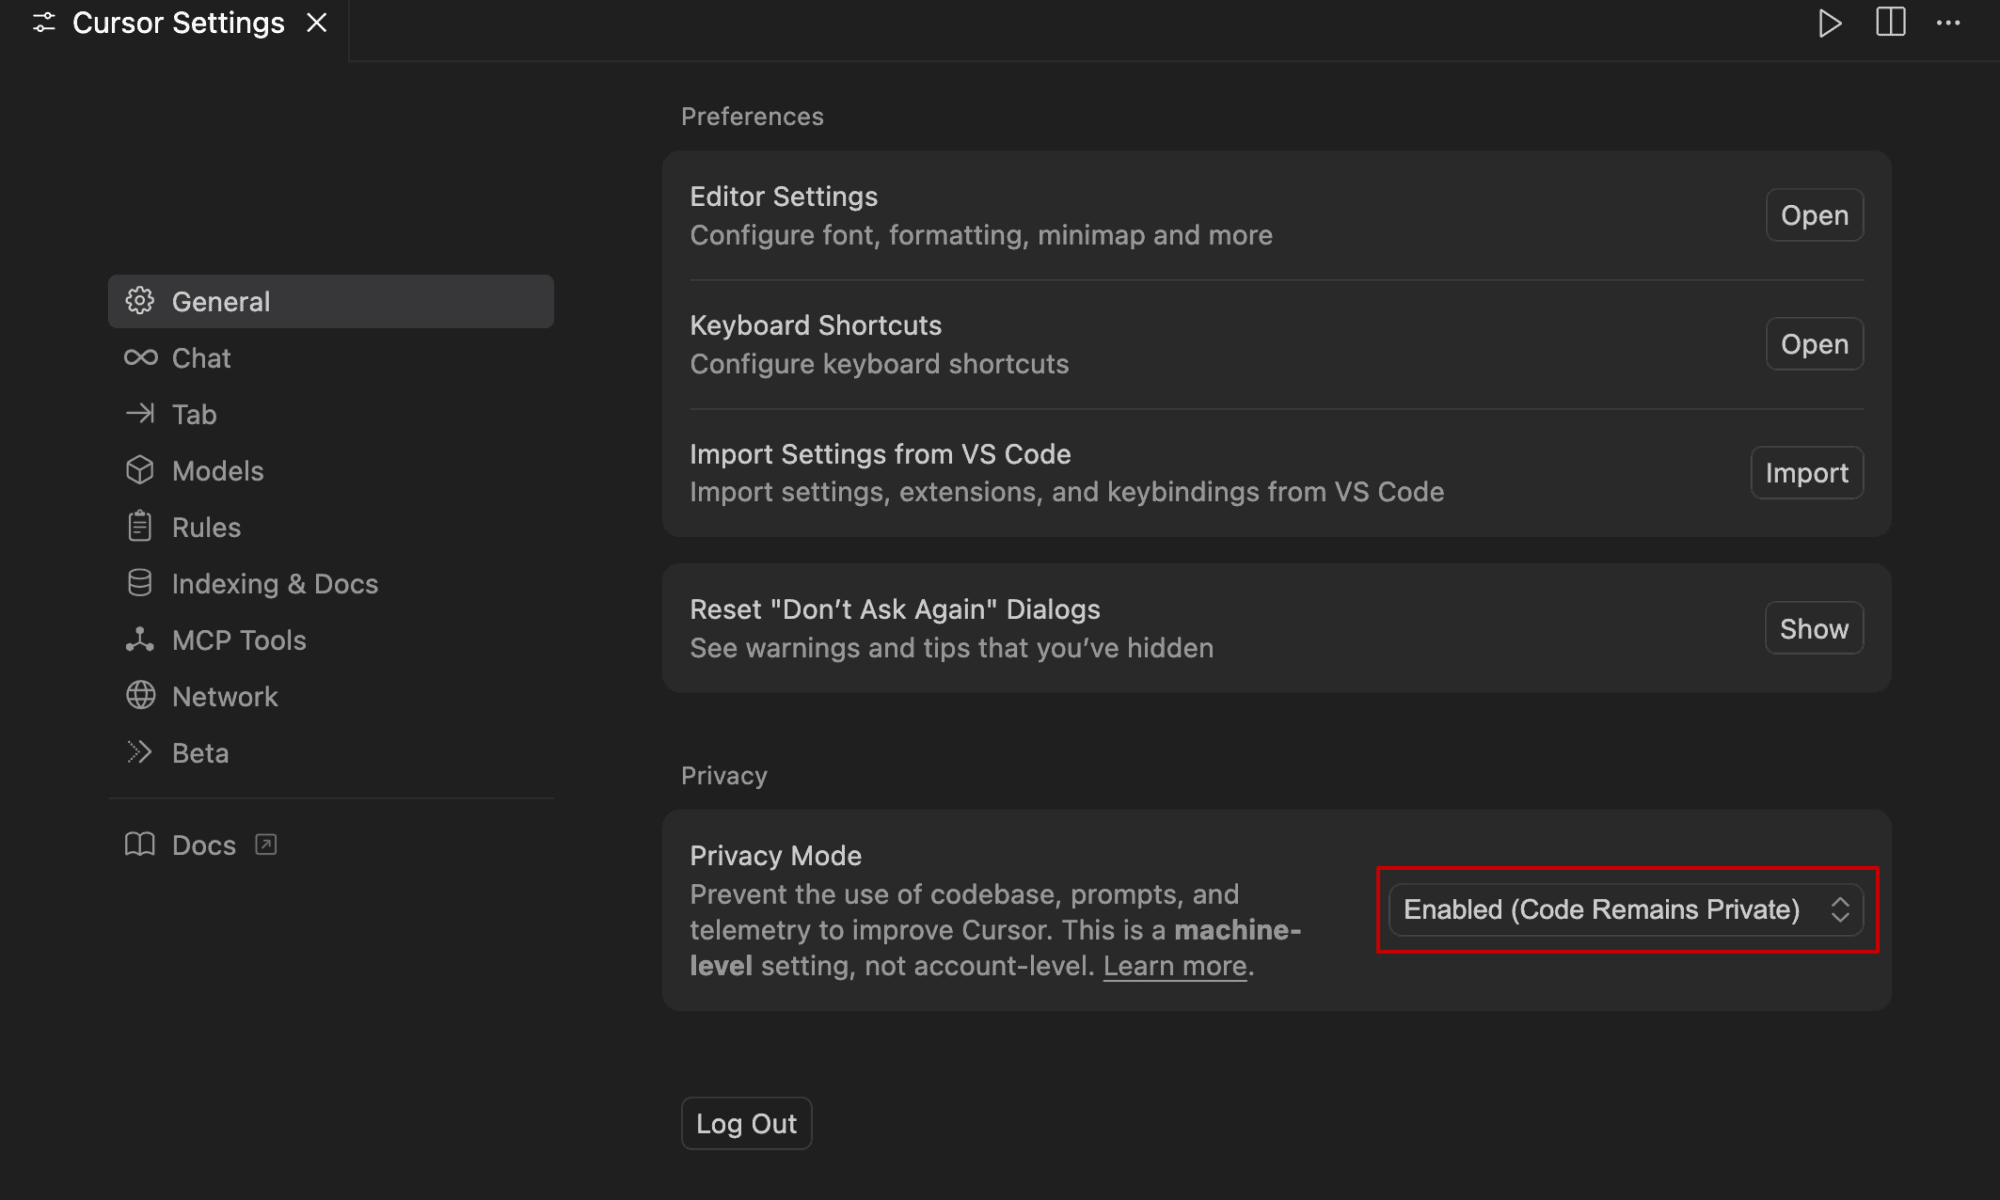Go to the Network settings section

[331, 696]
